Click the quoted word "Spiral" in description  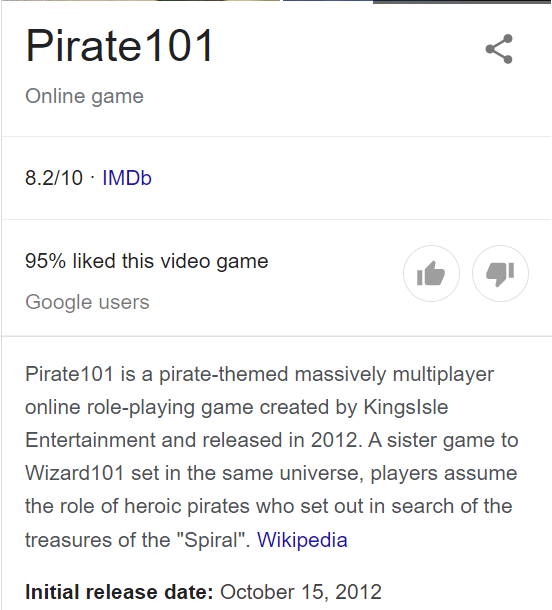[x=213, y=540]
